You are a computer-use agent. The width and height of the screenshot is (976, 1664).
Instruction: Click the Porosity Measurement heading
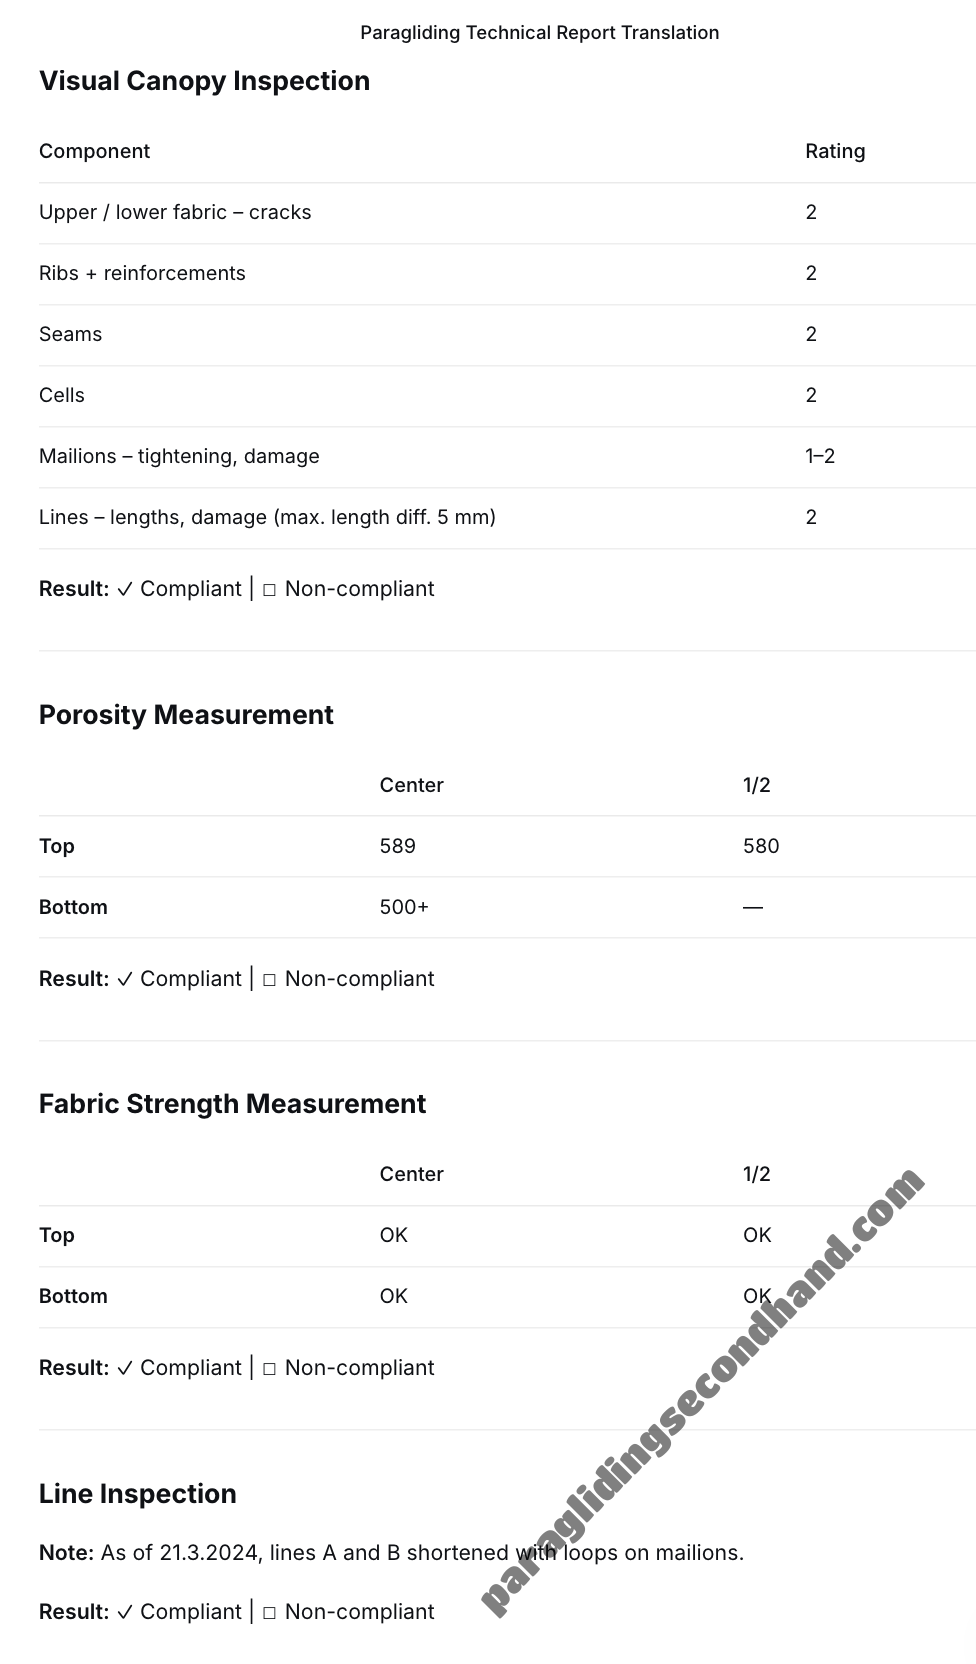click(186, 715)
